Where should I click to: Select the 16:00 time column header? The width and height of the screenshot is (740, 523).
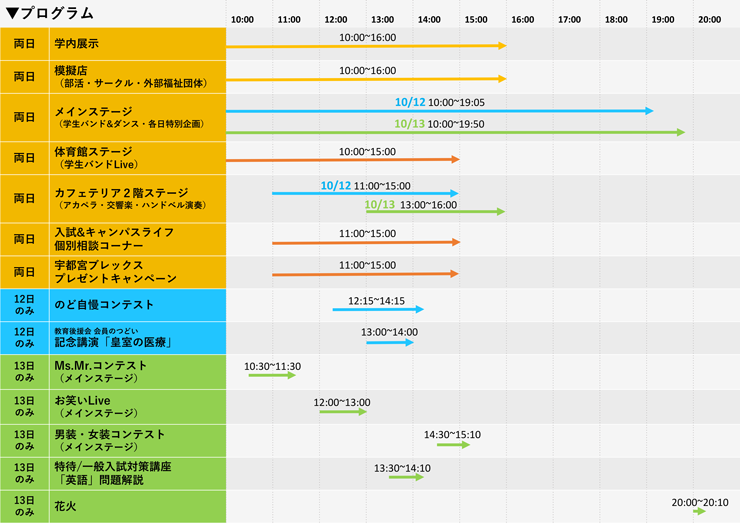(x=522, y=19)
